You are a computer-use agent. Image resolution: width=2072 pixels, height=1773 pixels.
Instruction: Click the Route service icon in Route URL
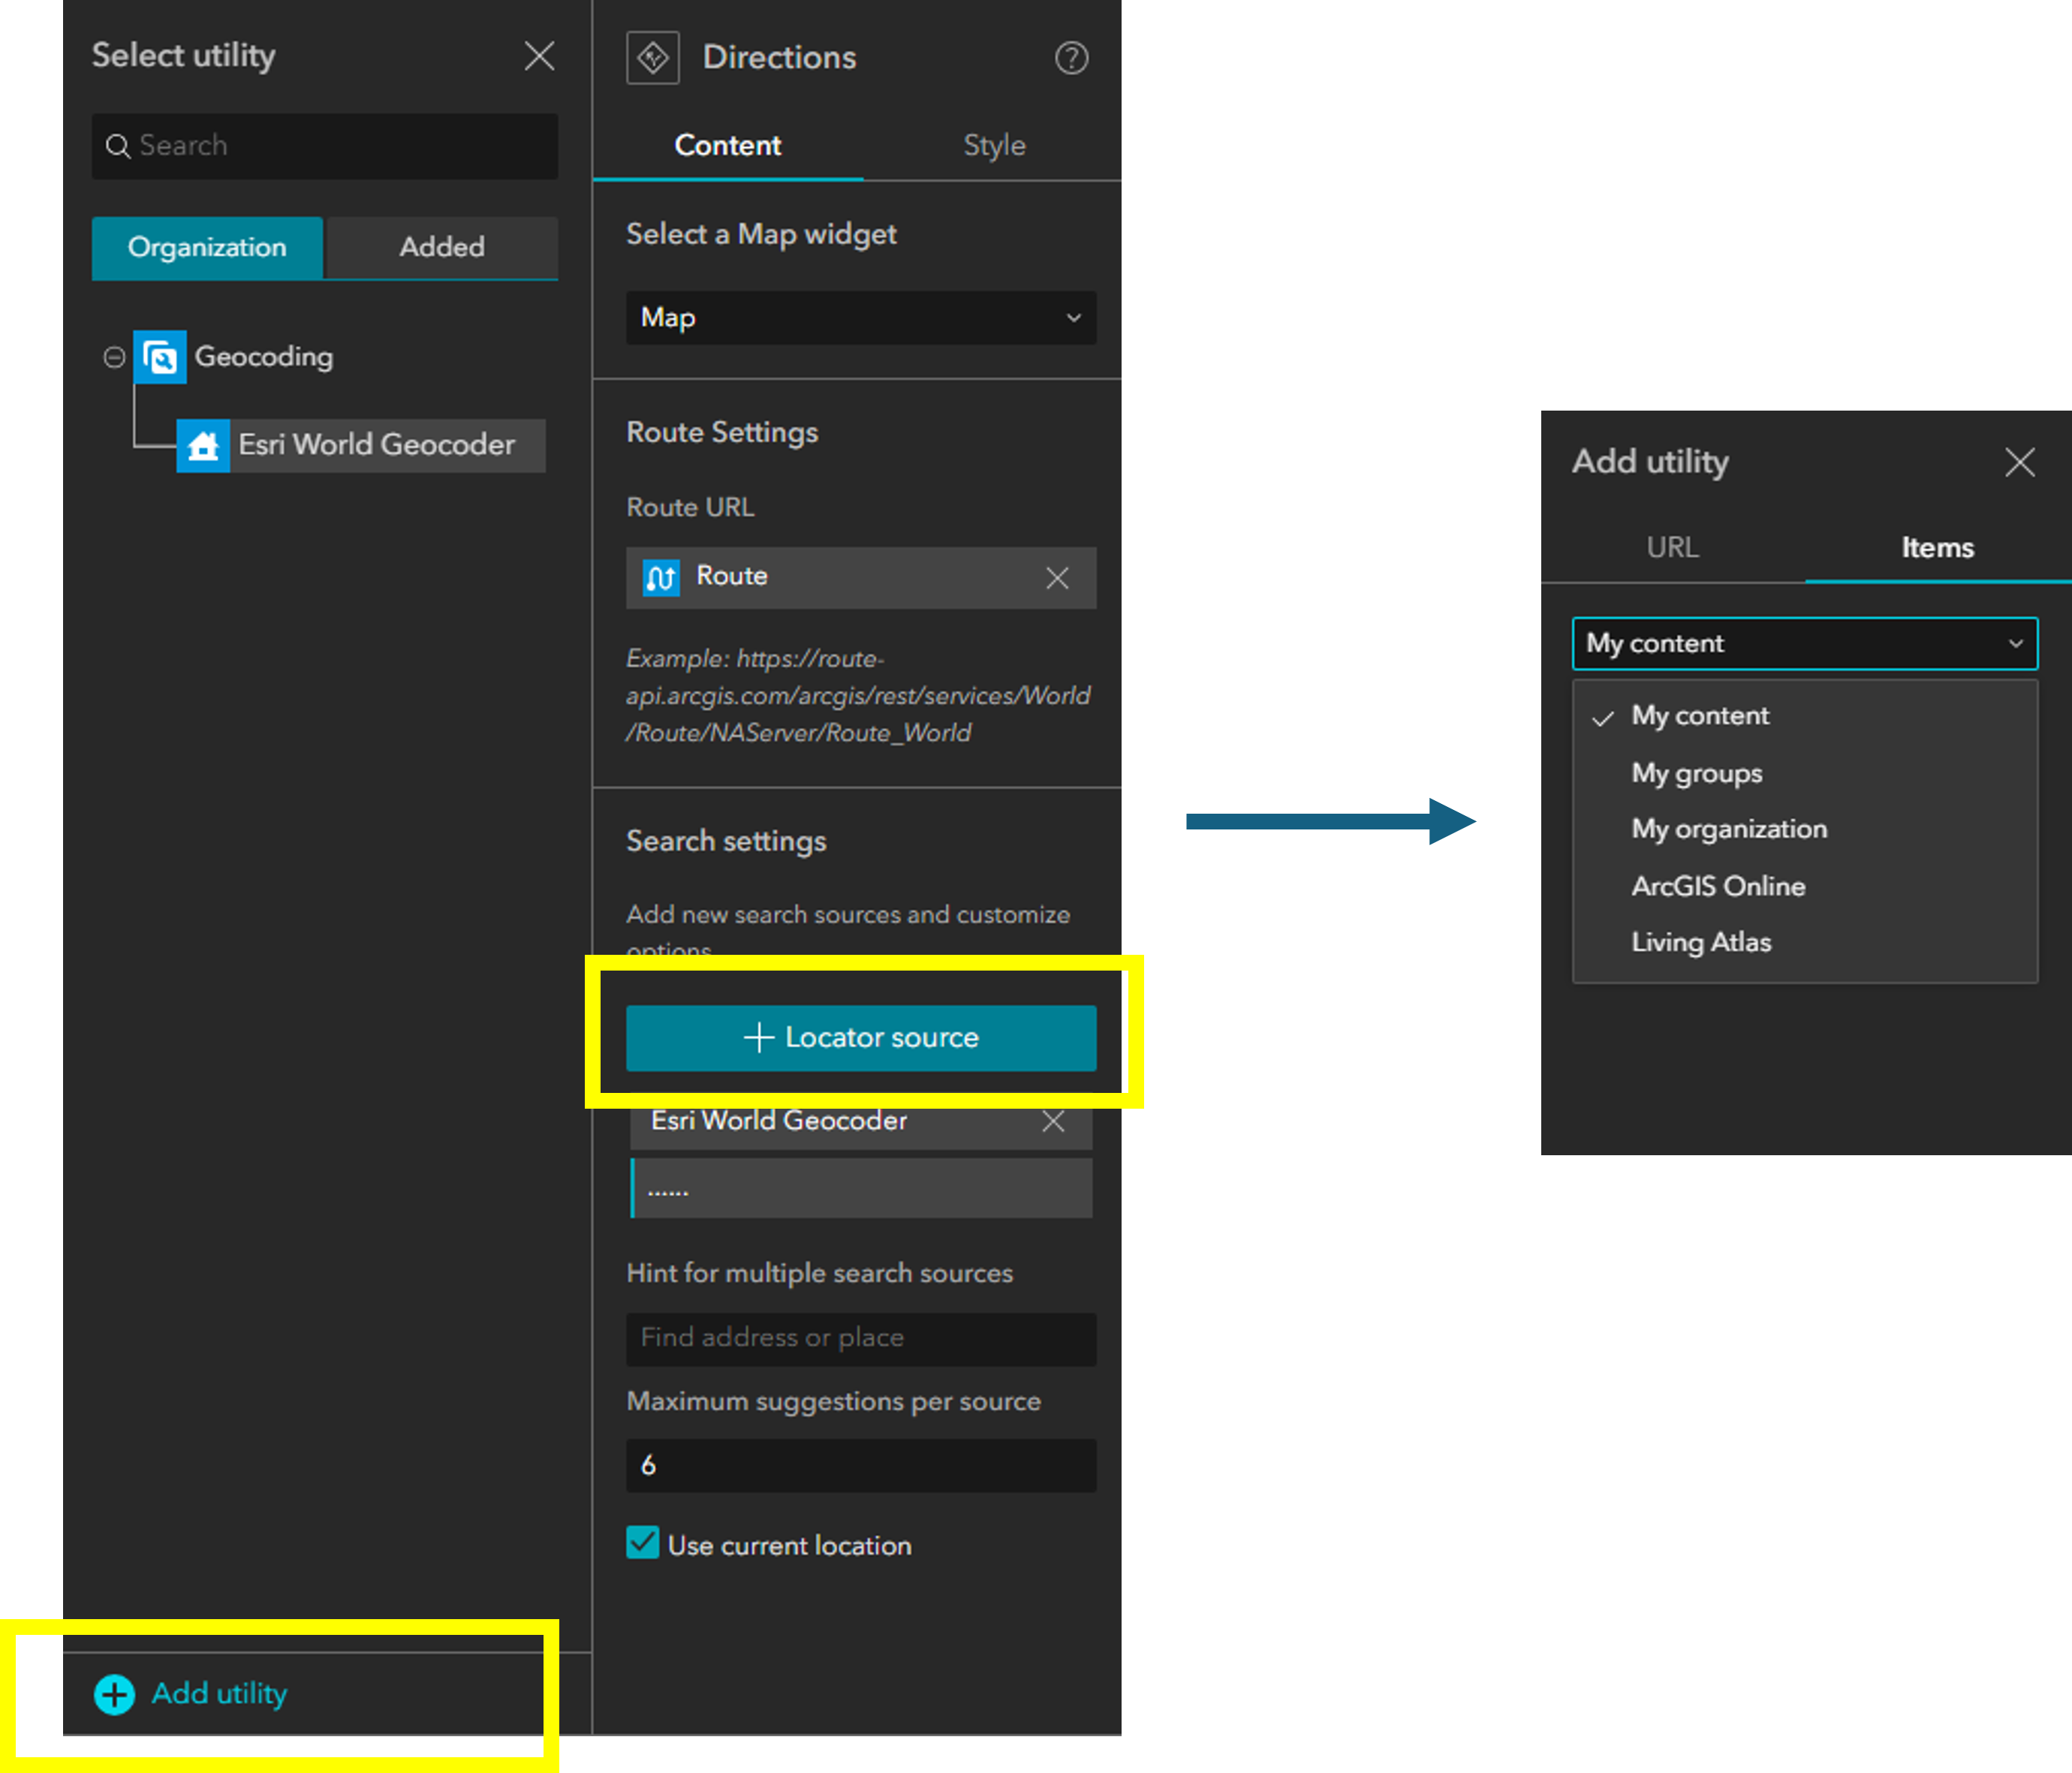(660, 578)
